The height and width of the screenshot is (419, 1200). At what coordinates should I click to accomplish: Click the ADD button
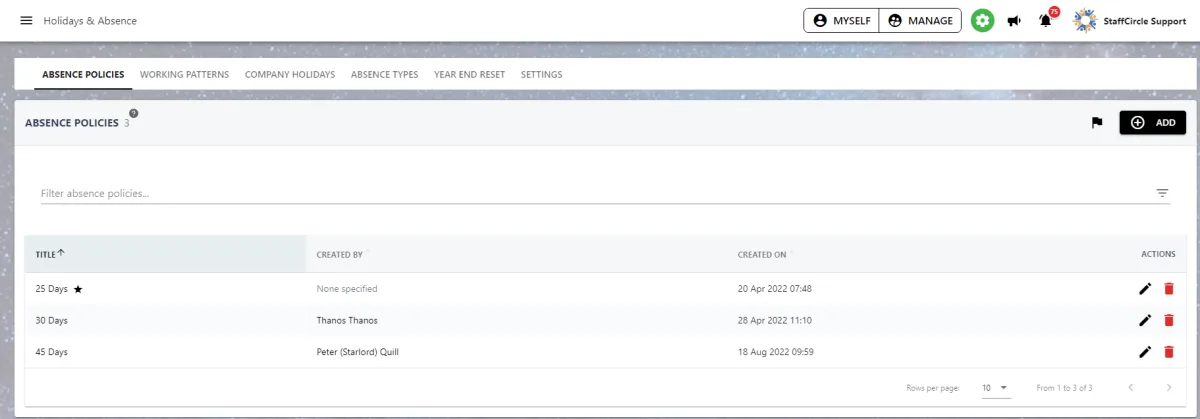(x=1153, y=122)
